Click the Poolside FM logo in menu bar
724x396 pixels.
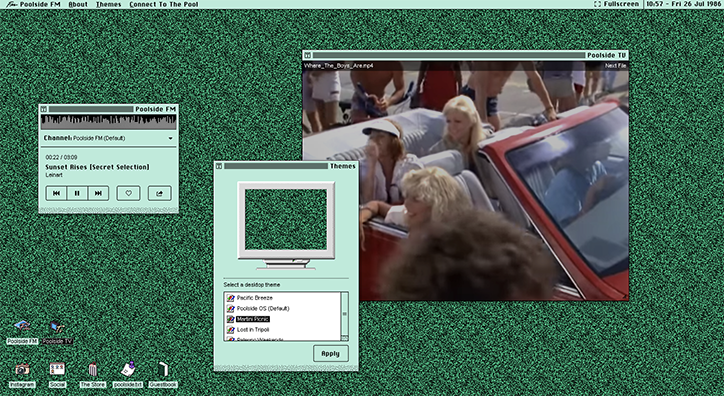(33, 4)
